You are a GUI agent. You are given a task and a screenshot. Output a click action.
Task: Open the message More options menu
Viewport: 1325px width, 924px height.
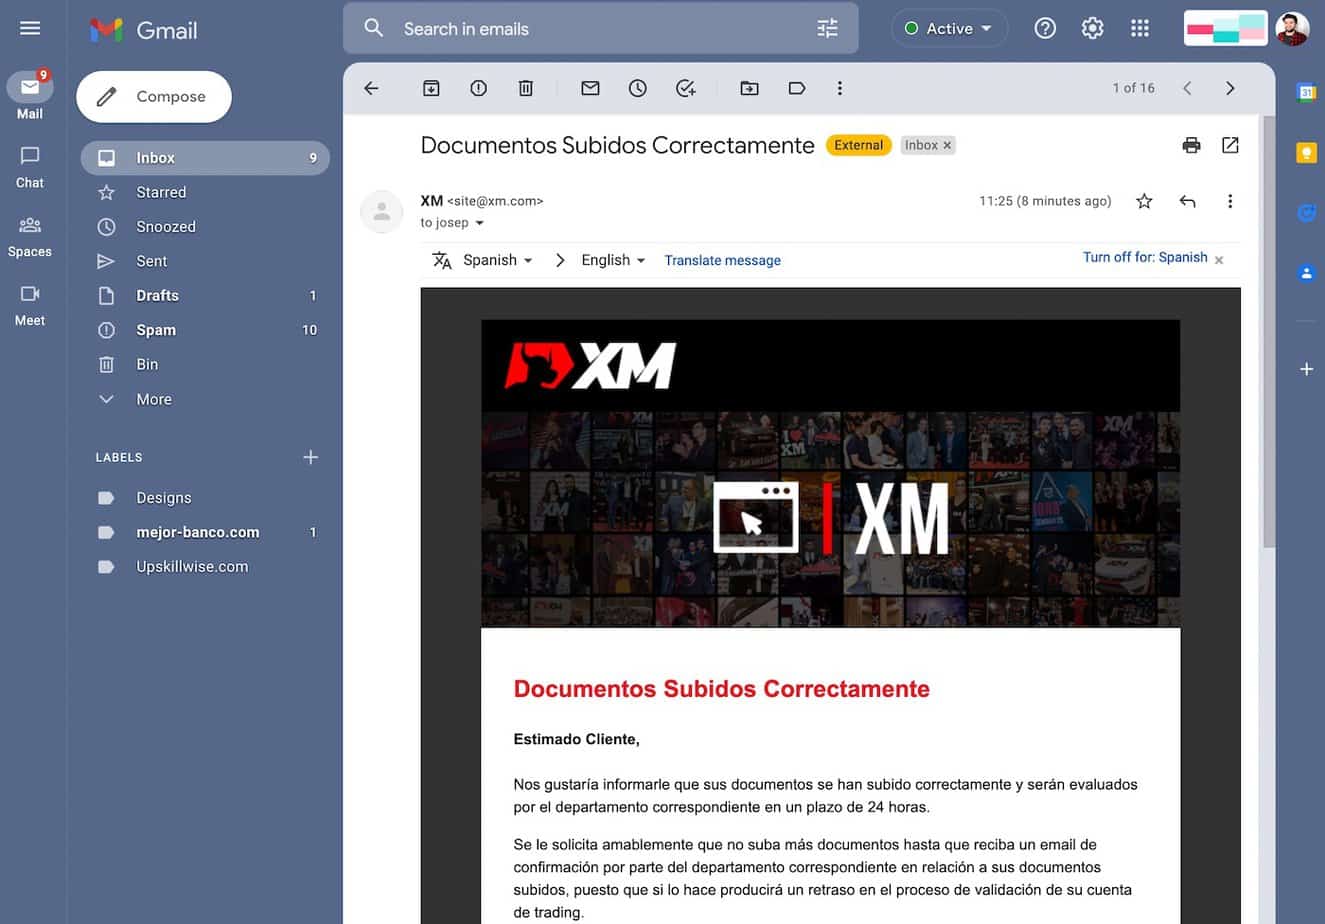coord(1230,201)
